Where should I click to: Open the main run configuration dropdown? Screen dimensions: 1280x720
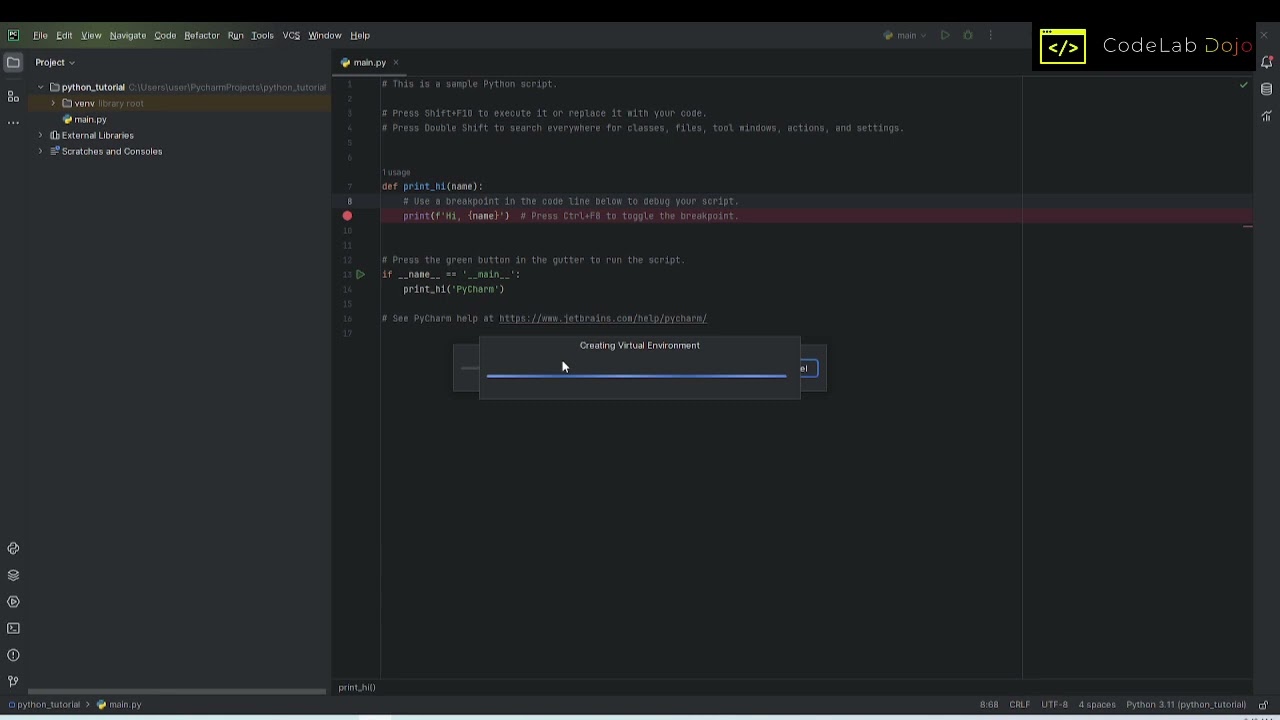coord(905,35)
